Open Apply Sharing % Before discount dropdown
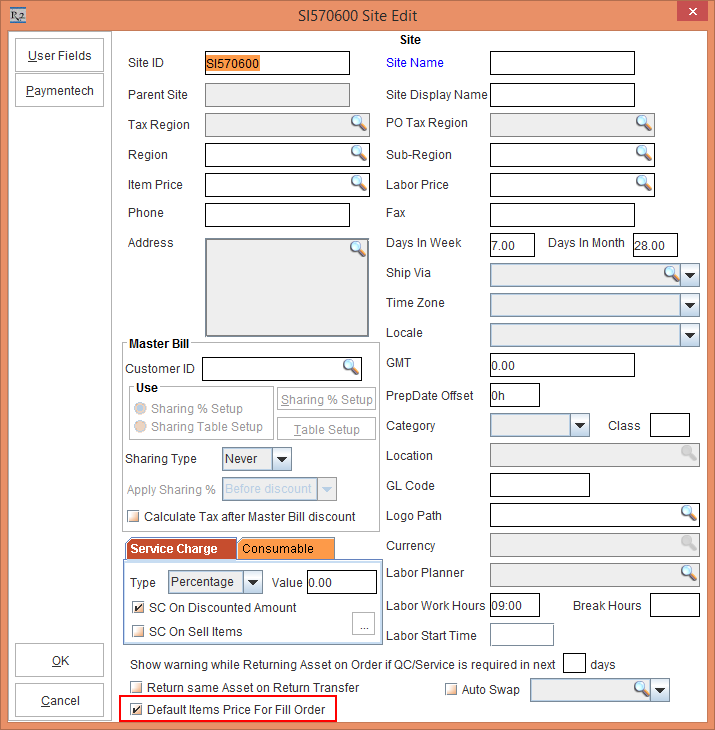Screen dimensions: 715x730 click(327, 489)
